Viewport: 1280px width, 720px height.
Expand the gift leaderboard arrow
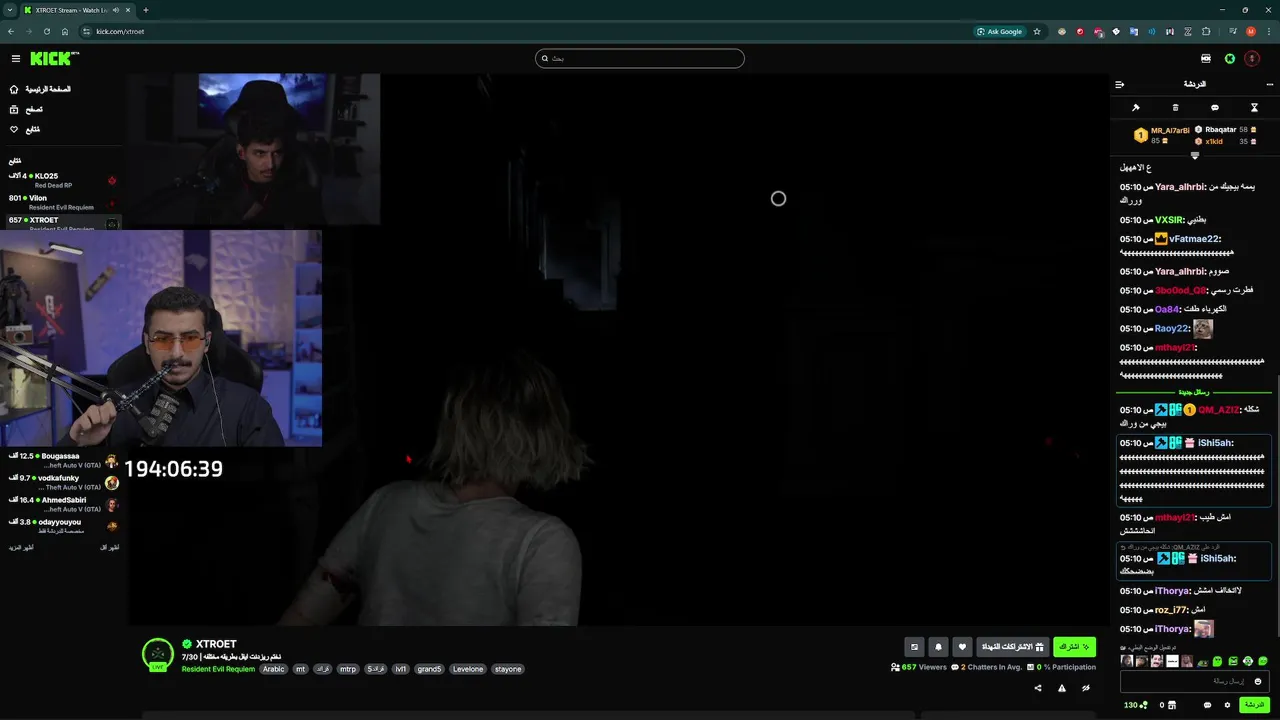[x=1195, y=156]
